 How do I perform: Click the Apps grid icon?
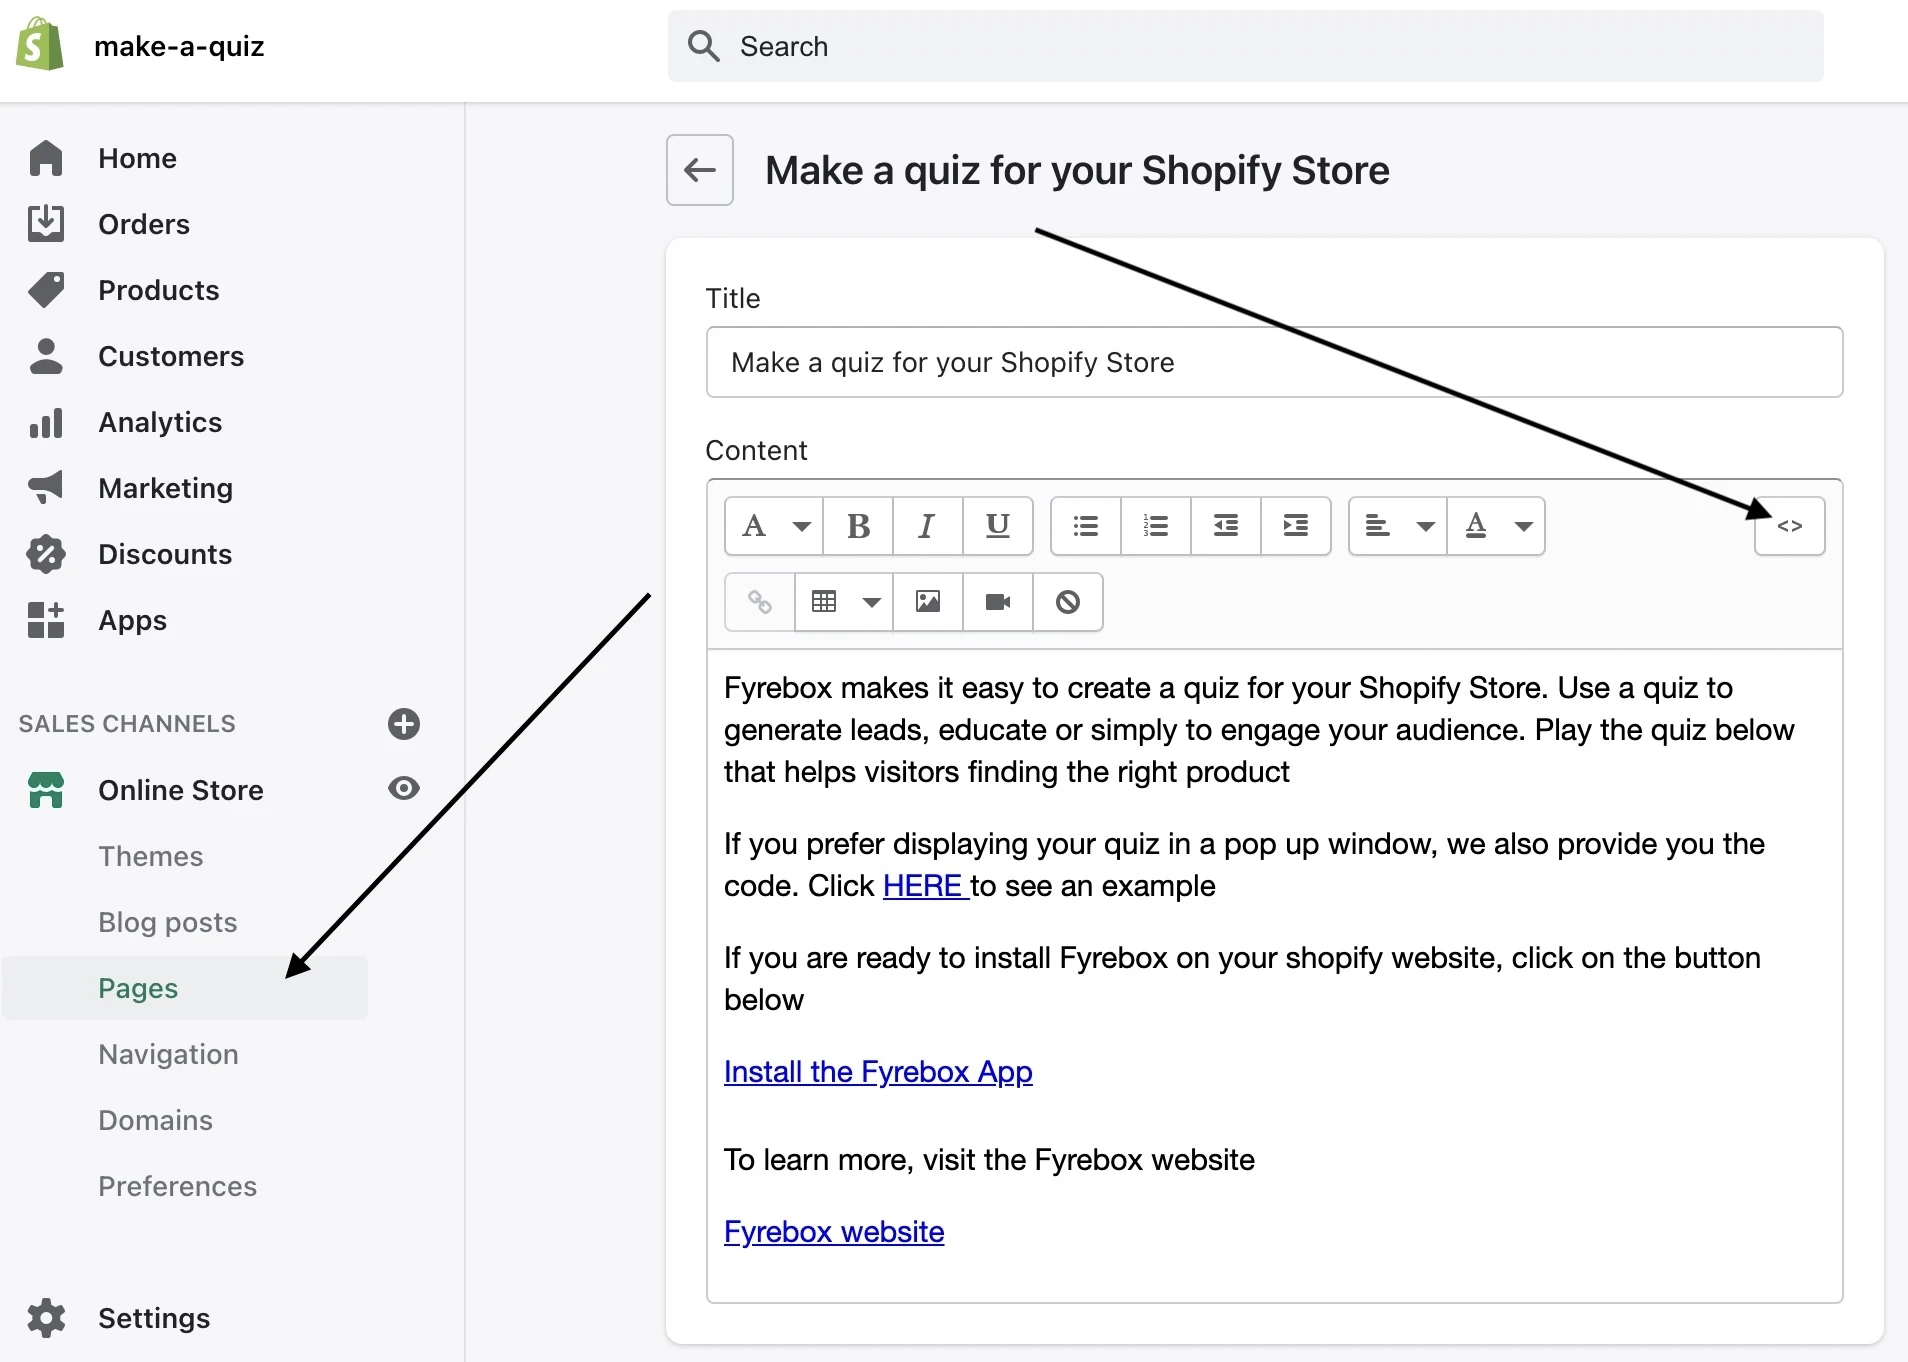[x=46, y=620]
